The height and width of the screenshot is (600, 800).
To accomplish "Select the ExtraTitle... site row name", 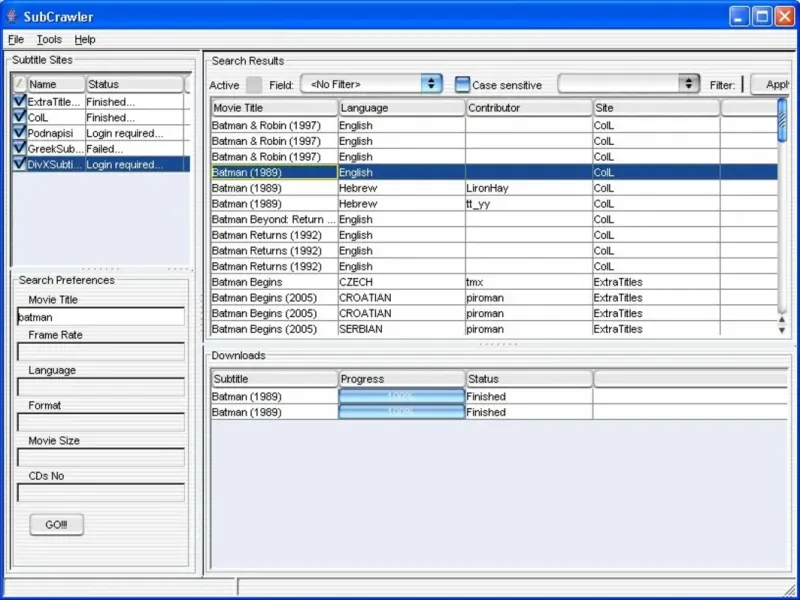I will click(x=53, y=102).
